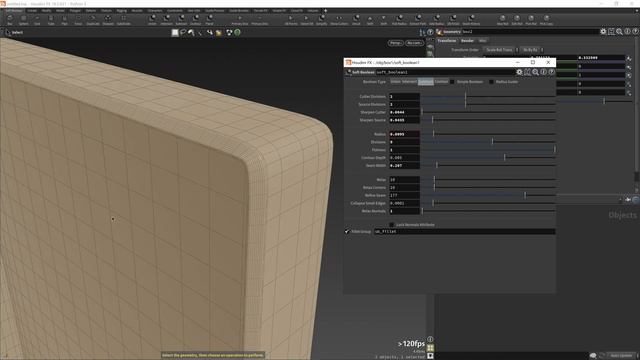Click the Union shelf tool icon
Screen dimensions: 640x360
pyautogui.click(x=152, y=18)
